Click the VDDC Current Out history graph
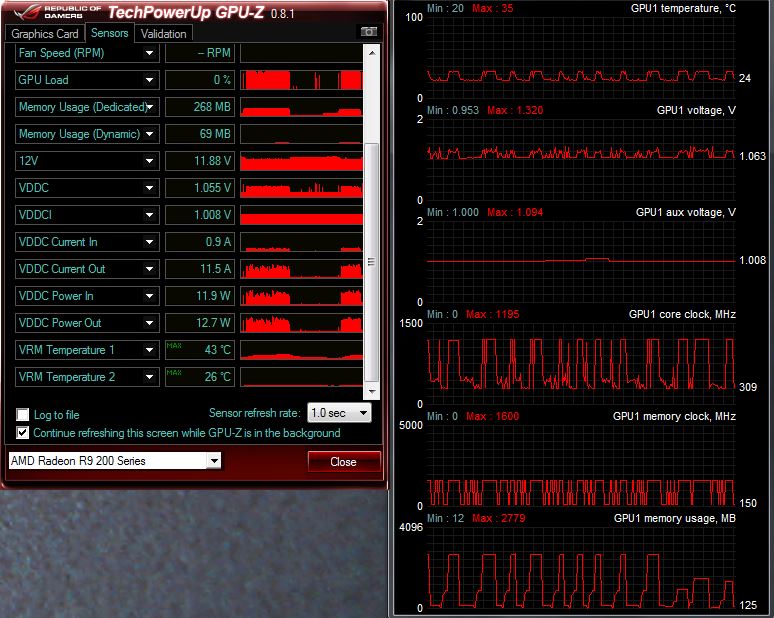The width and height of the screenshot is (774, 618). [x=302, y=269]
